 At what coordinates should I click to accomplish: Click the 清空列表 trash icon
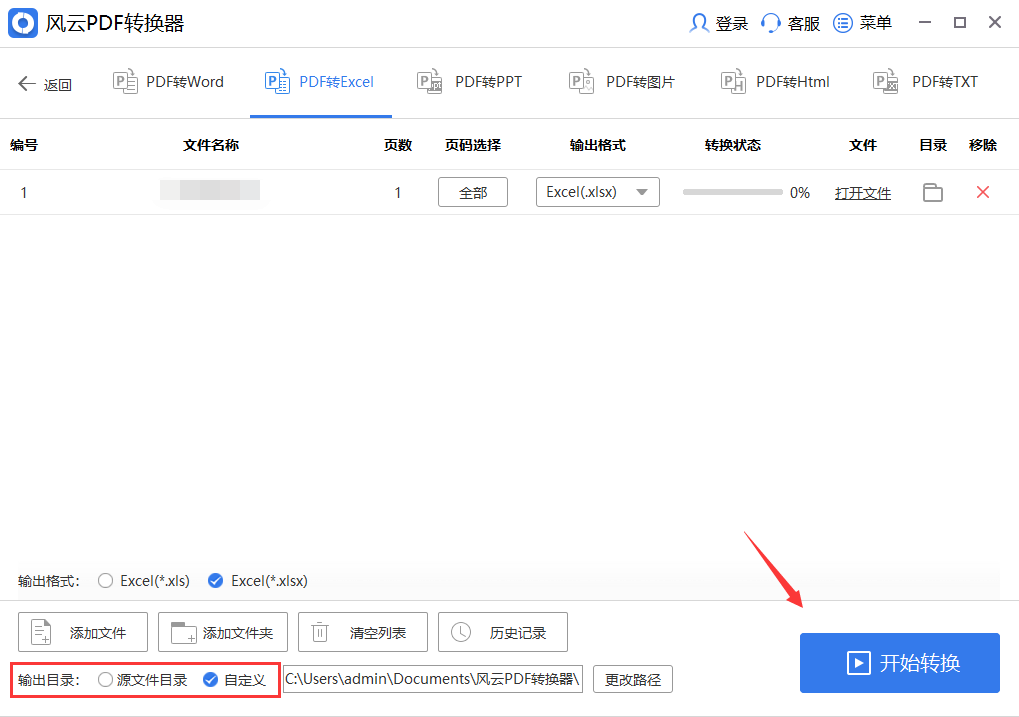point(320,632)
